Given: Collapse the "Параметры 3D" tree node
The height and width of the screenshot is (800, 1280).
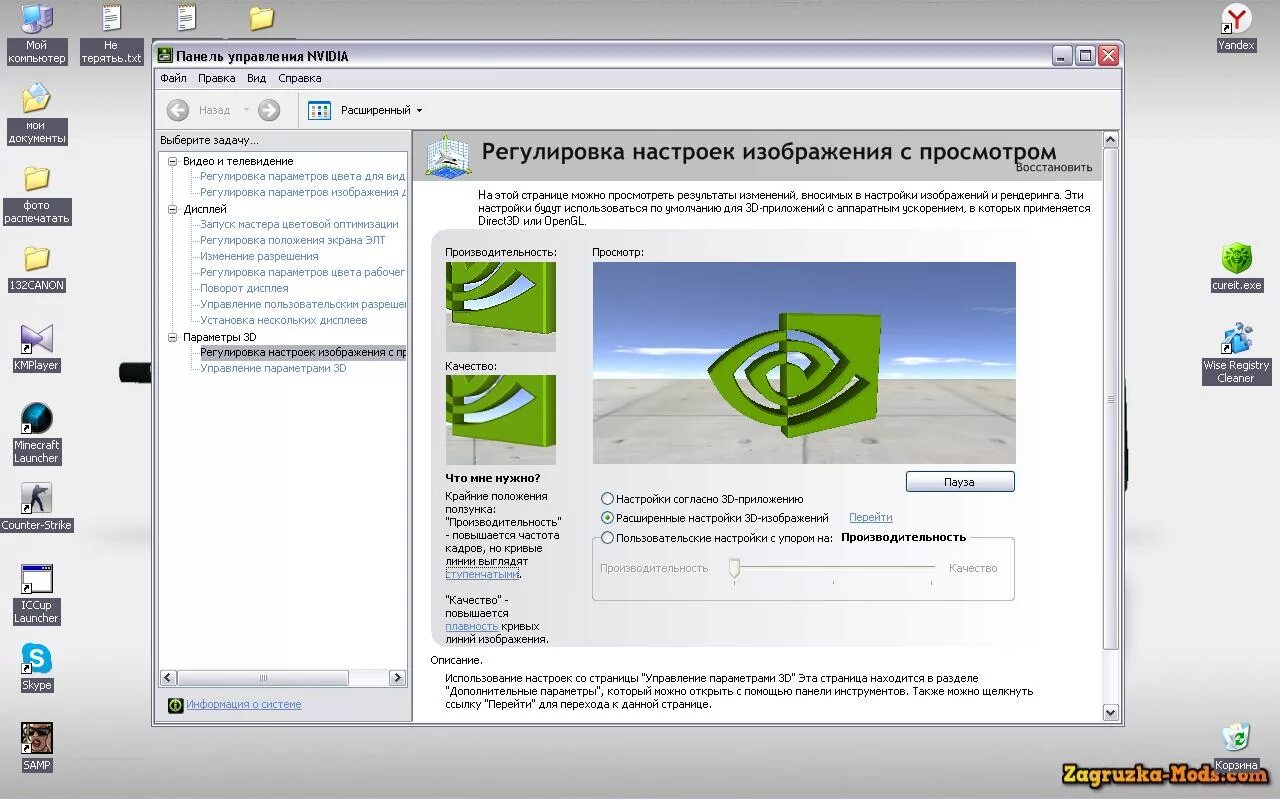Looking at the screenshot, I should 172,337.
